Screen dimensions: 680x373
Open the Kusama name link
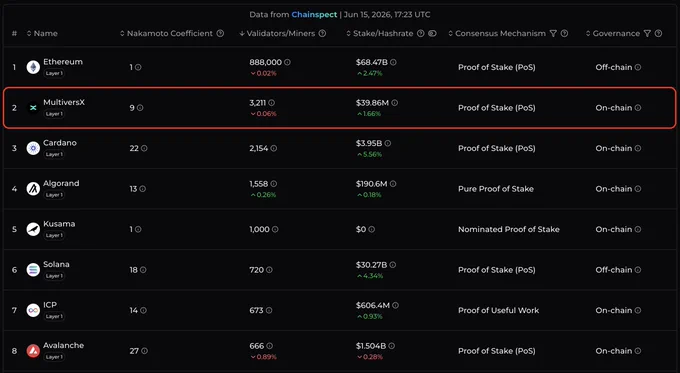point(59,224)
